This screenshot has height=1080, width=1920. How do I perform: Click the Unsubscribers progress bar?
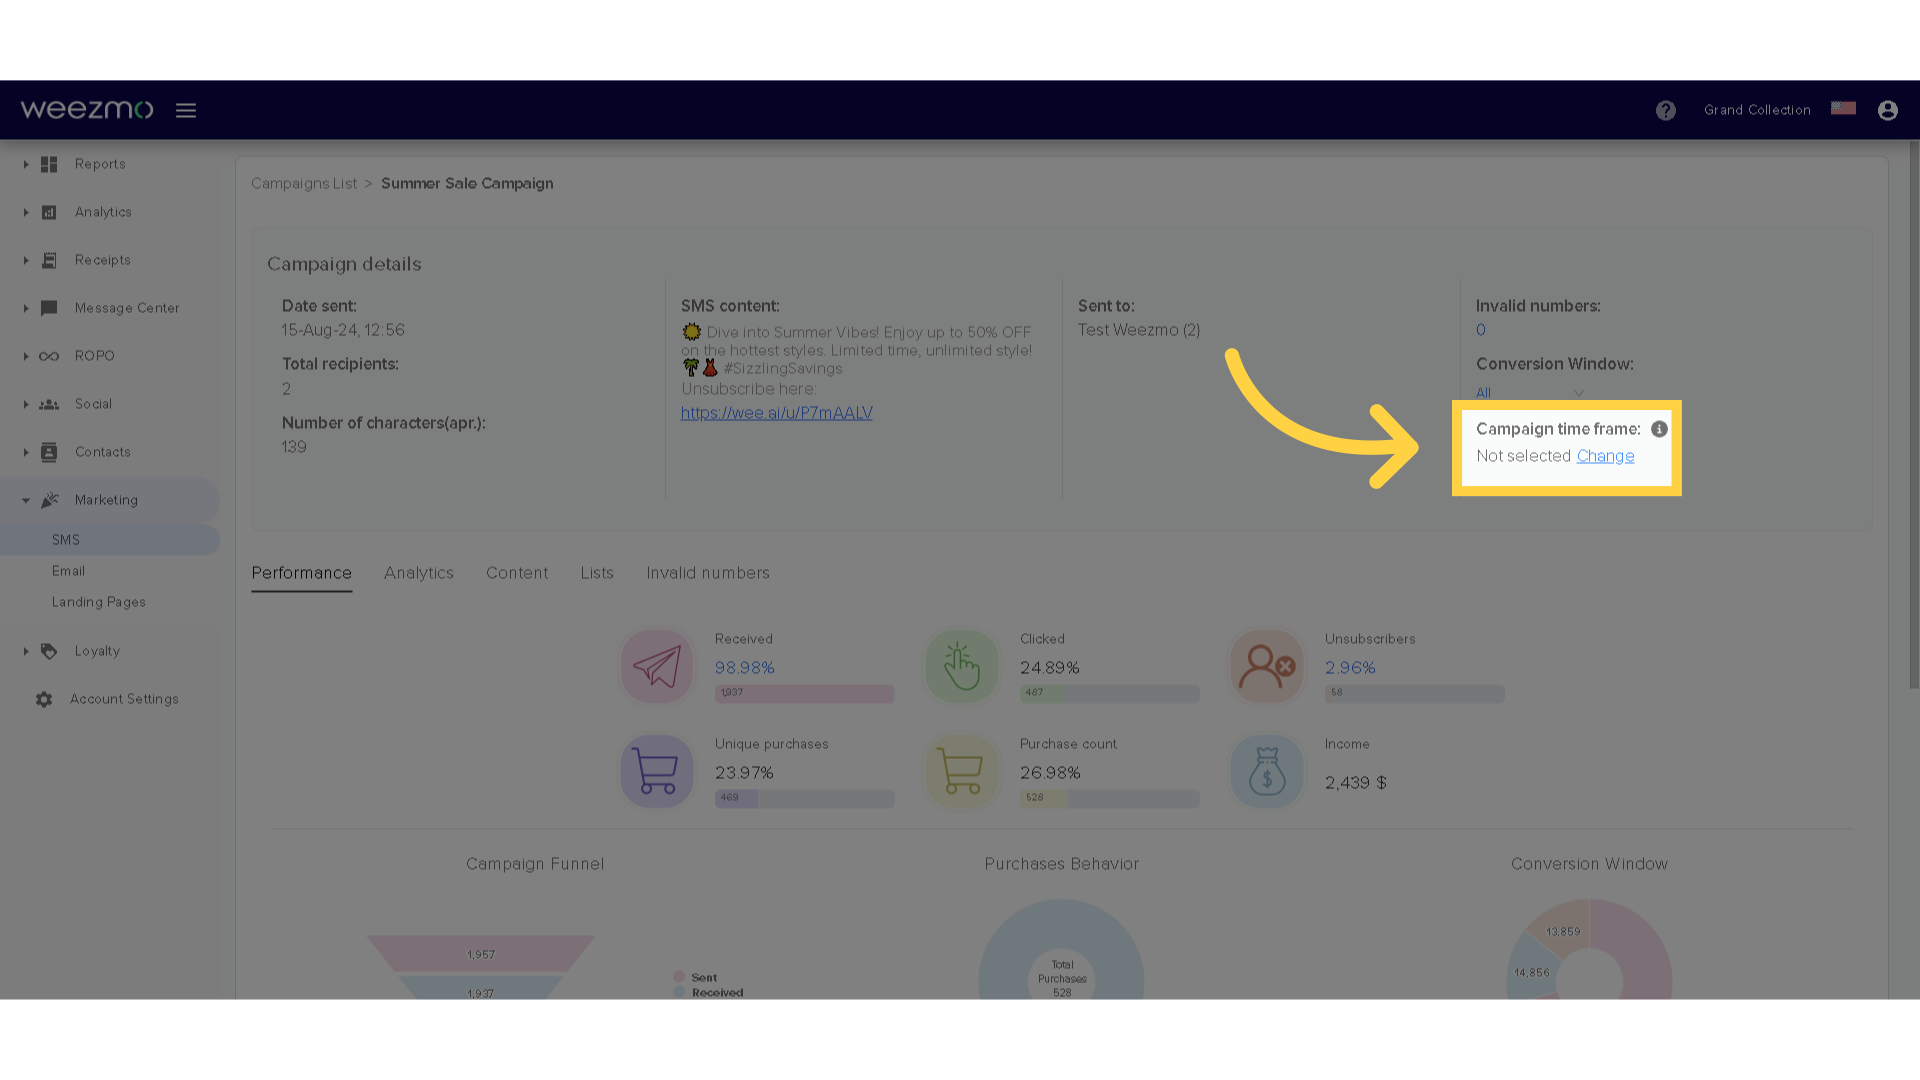click(1415, 693)
